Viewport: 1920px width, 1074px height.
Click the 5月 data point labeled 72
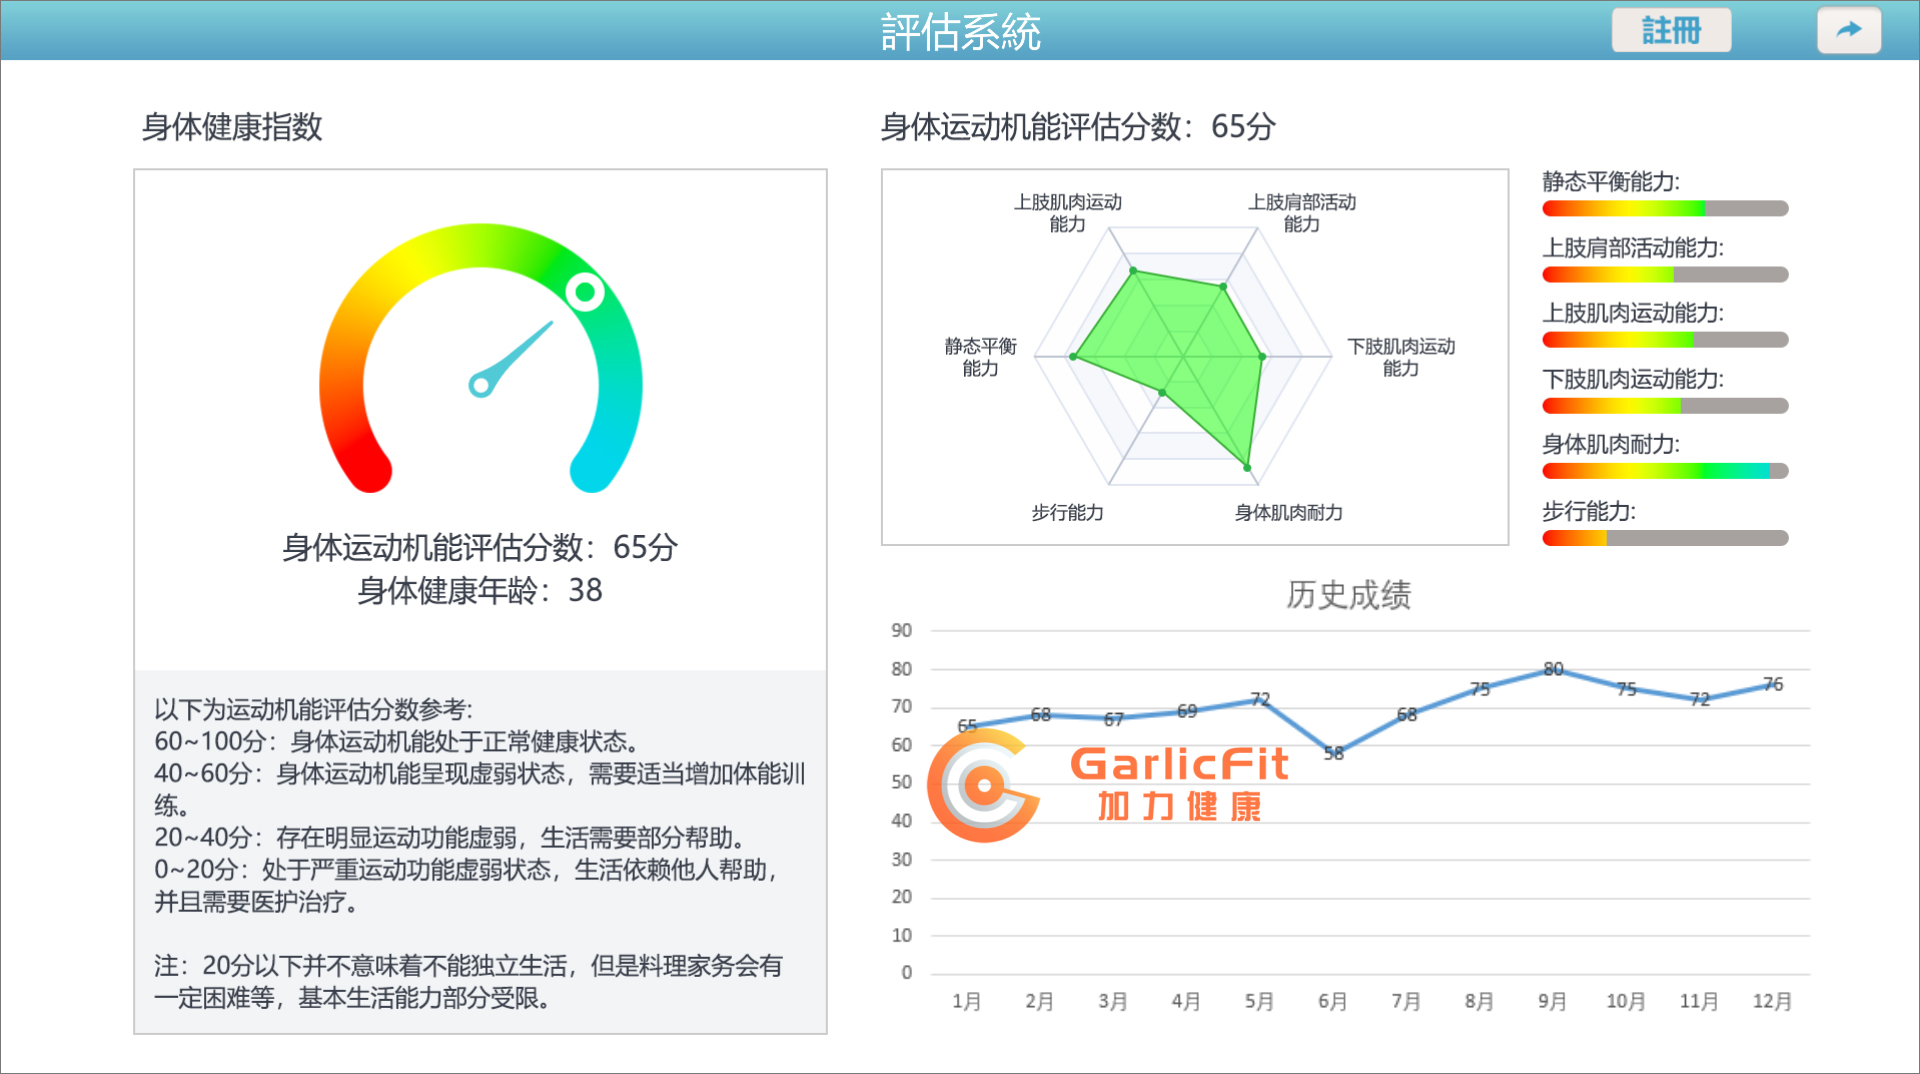coord(1260,699)
